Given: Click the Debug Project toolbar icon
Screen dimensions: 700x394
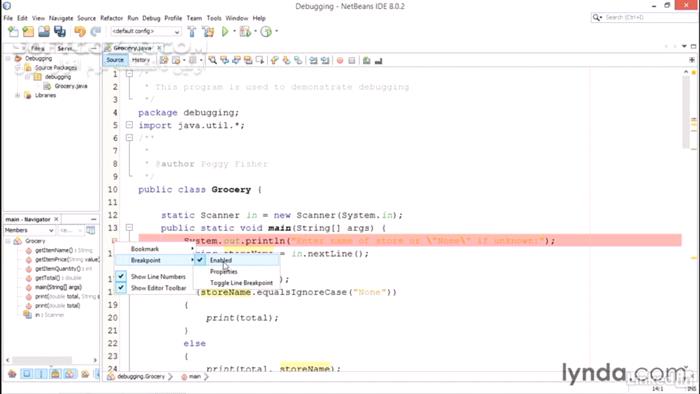Looking at the screenshot, I should click(x=245, y=31).
